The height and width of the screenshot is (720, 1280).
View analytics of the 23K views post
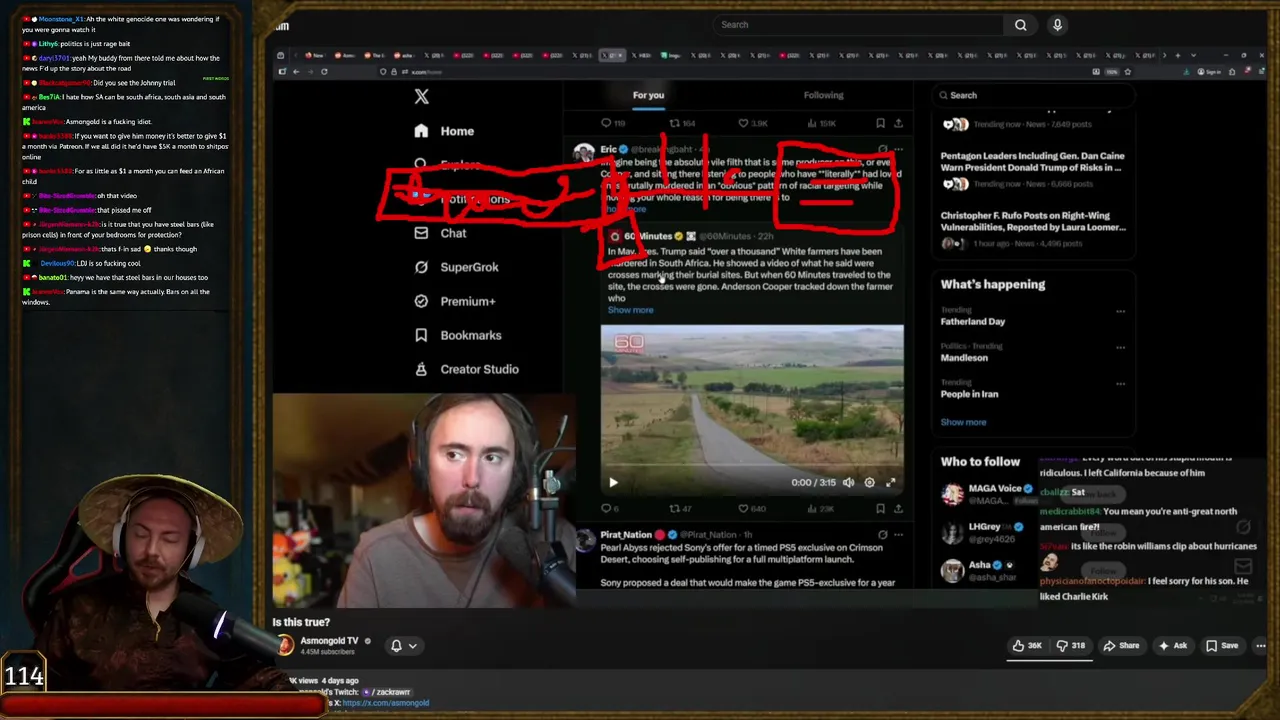[819, 508]
